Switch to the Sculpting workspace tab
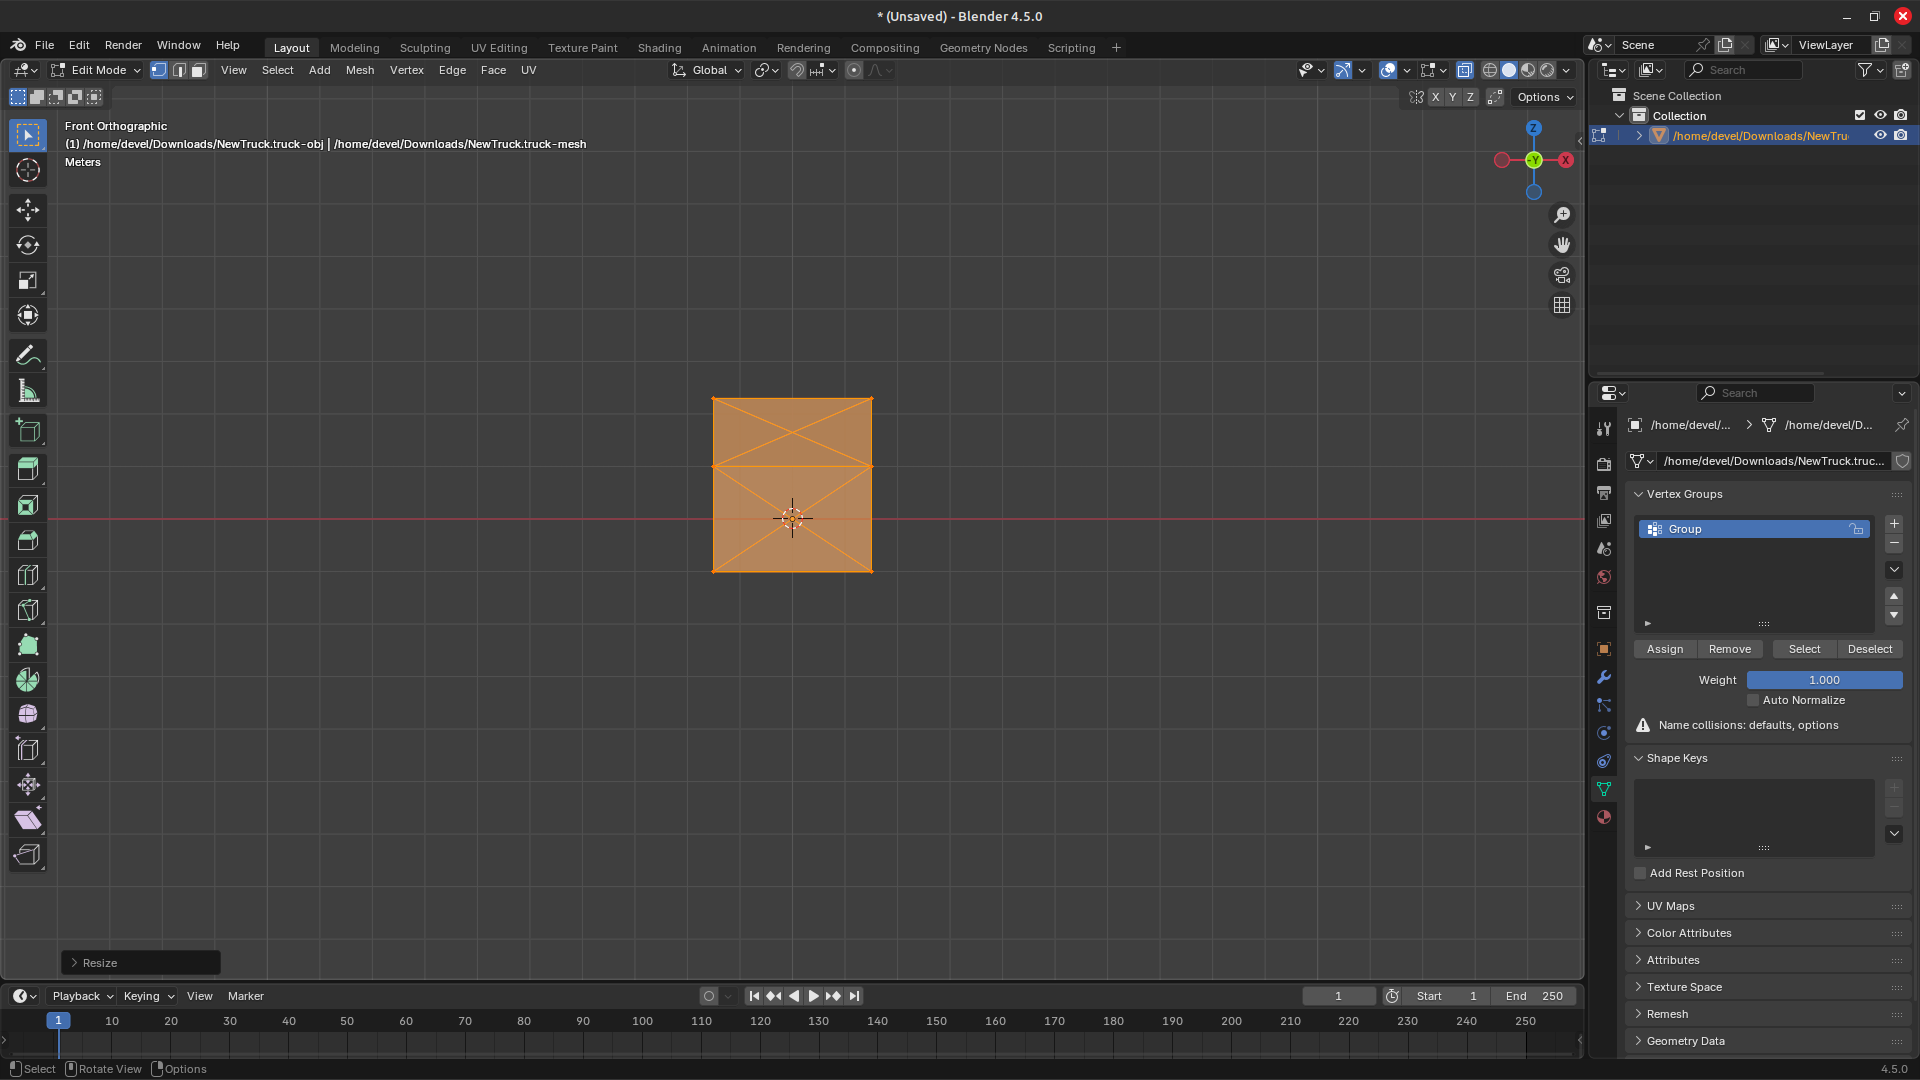 pyautogui.click(x=425, y=48)
